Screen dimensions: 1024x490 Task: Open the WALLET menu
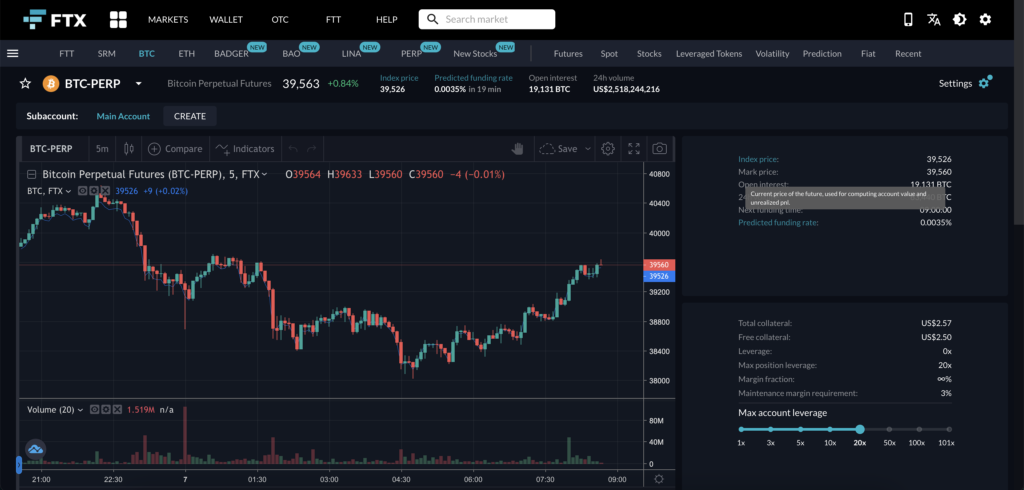pyautogui.click(x=226, y=20)
